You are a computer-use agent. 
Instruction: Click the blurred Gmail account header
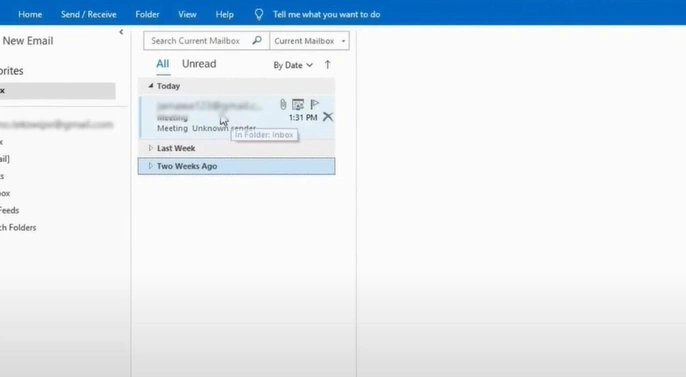[56, 125]
